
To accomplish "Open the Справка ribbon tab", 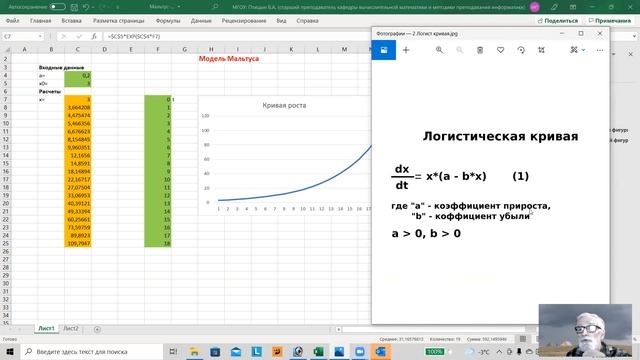I will (307, 20).
